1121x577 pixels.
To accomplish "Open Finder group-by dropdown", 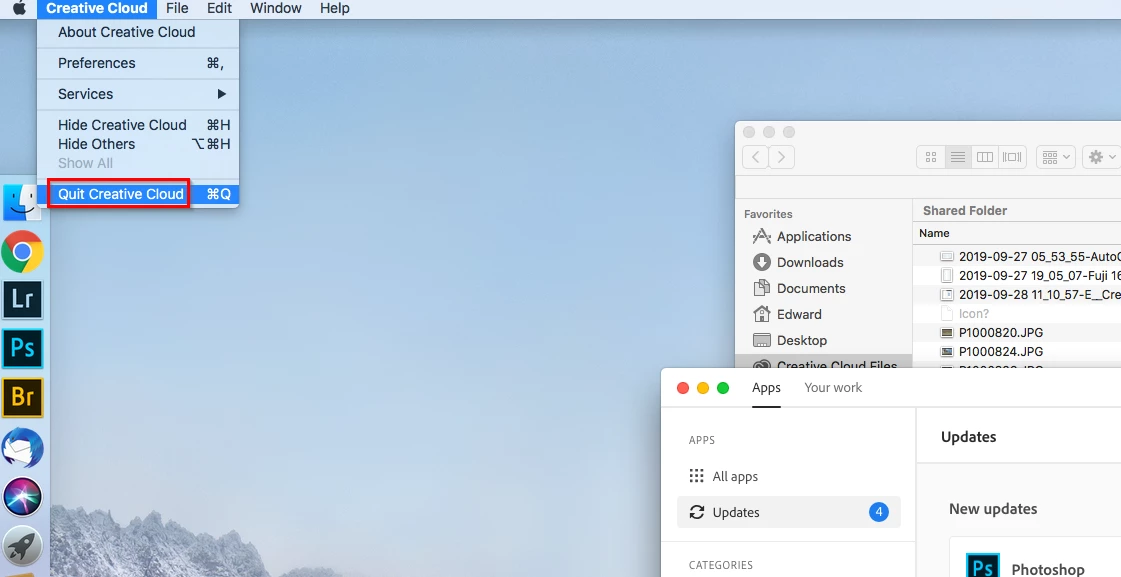I will [1056, 157].
